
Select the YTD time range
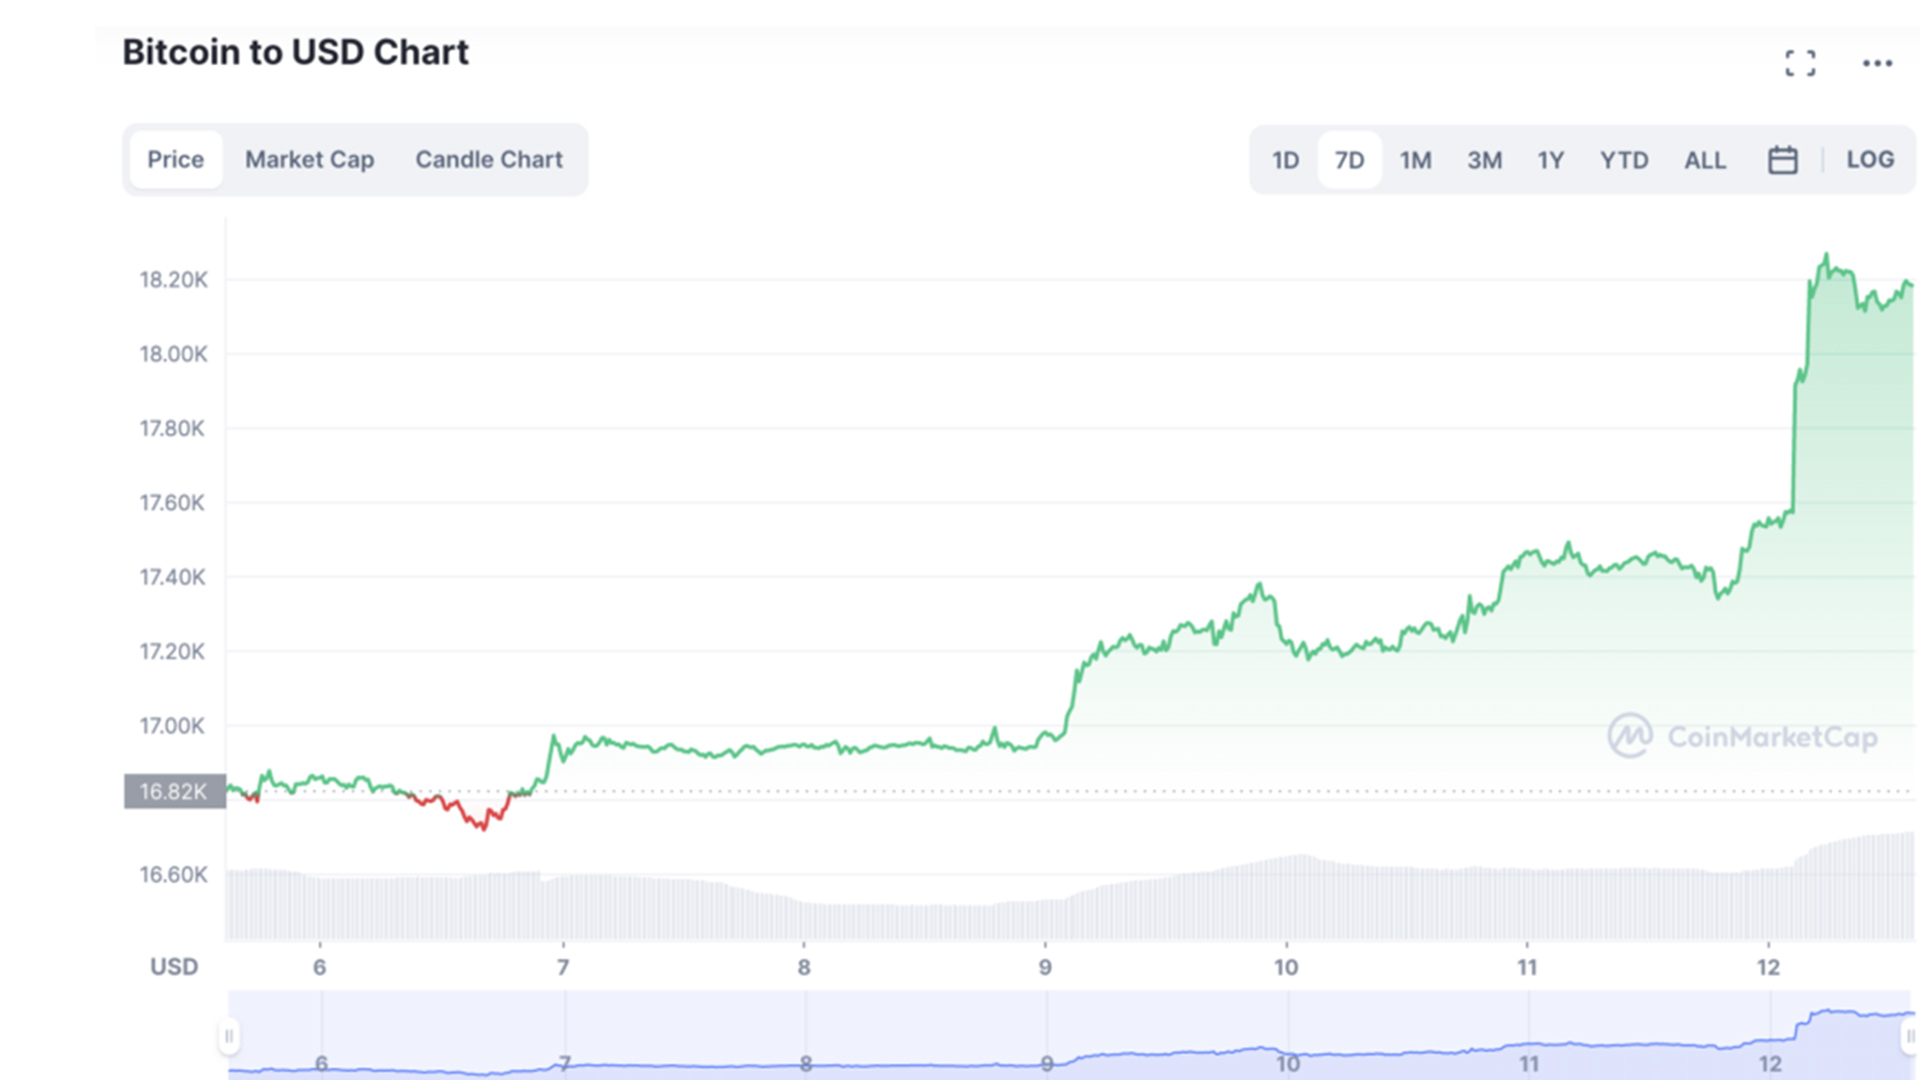pyautogui.click(x=1623, y=160)
